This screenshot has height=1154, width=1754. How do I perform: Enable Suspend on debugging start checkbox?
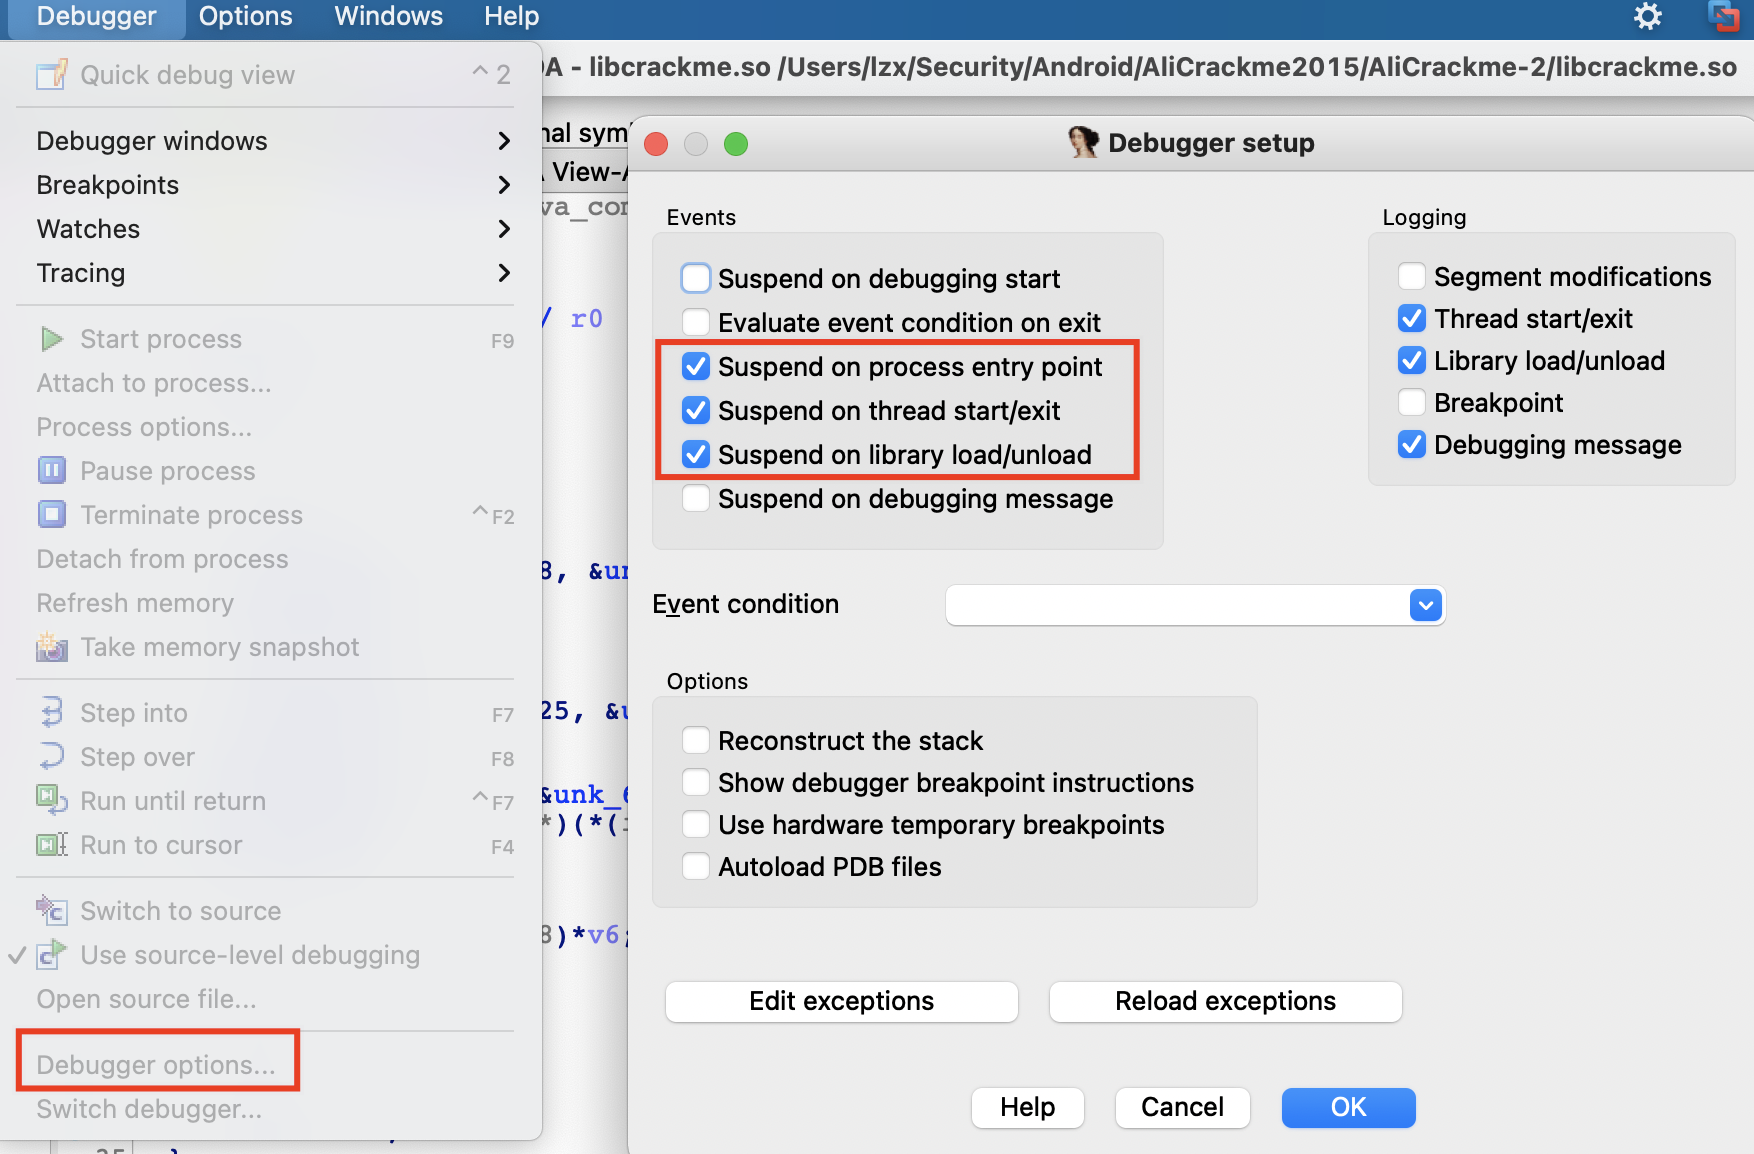696,278
